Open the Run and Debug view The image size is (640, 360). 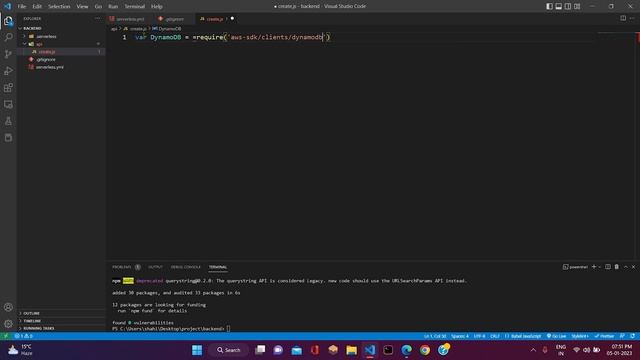[8, 71]
